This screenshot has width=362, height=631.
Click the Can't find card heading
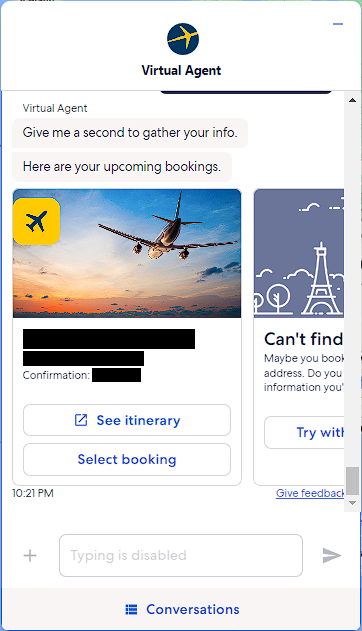coord(304,339)
